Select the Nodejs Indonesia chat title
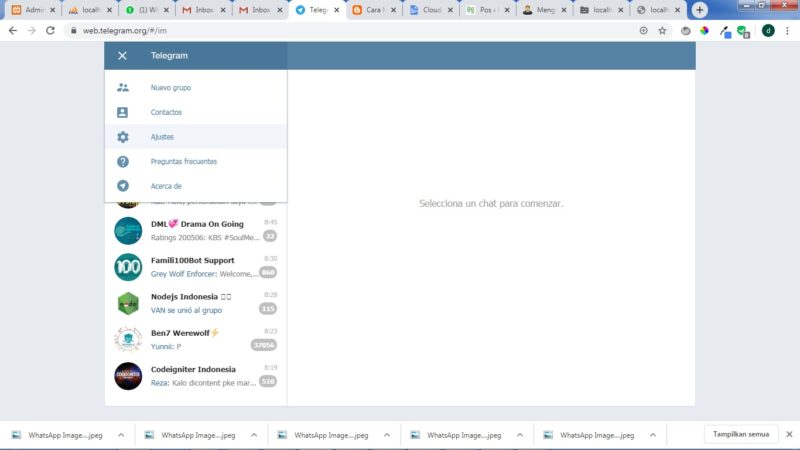The image size is (800, 450). (191, 296)
